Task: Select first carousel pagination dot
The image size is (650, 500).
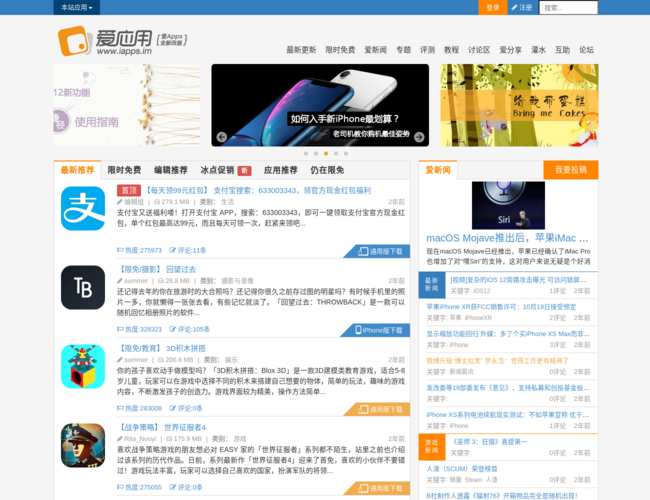Action: [306, 153]
